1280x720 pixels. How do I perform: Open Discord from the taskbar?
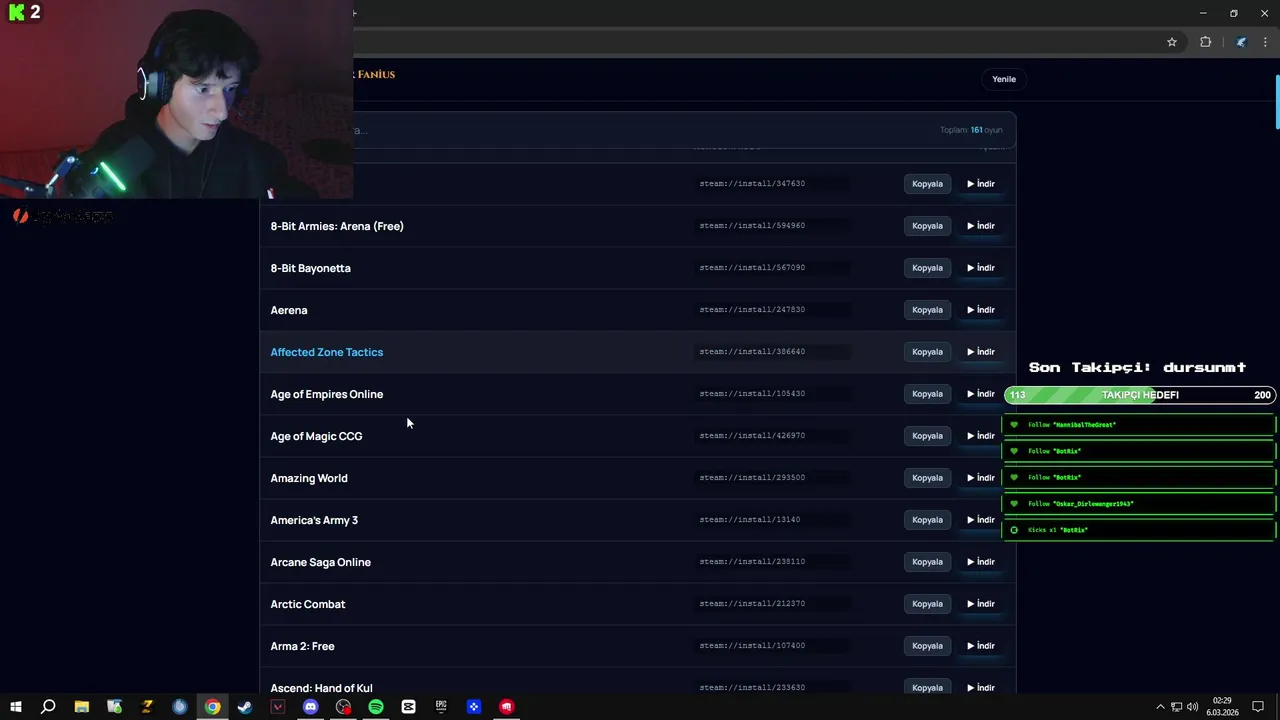(310, 707)
